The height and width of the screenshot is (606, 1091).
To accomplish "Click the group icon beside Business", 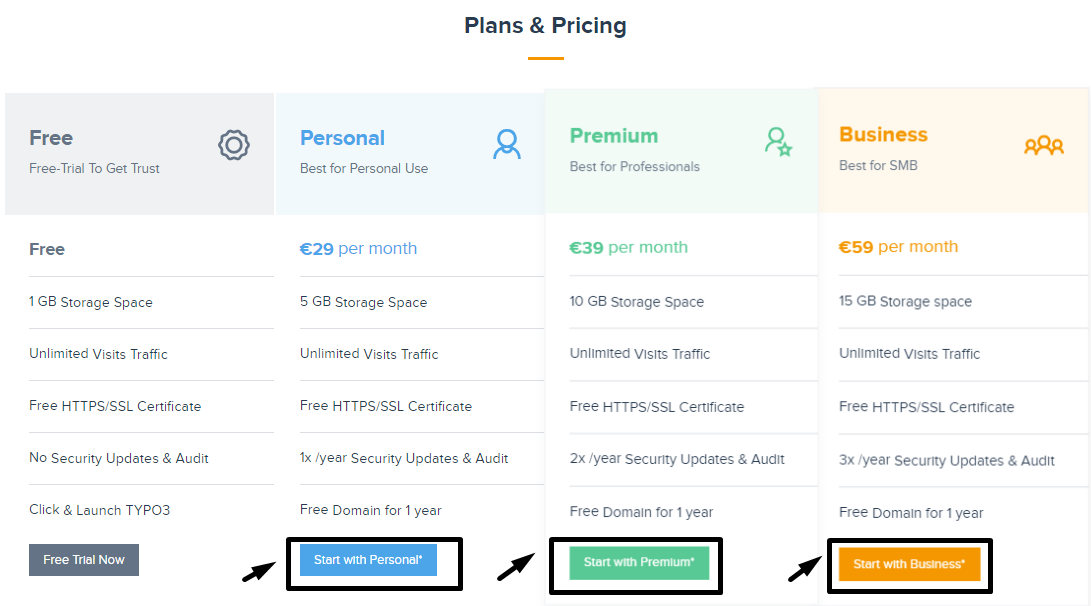I will click(x=1044, y=145).
